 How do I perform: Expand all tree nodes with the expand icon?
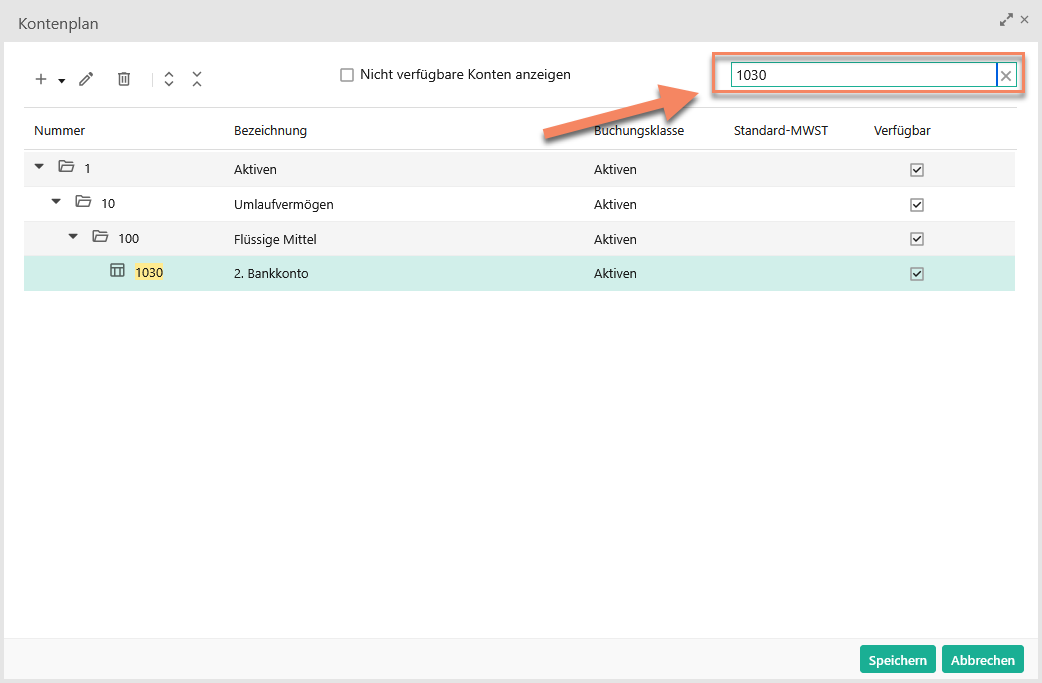pyautogui.click(x=169, y=79)
